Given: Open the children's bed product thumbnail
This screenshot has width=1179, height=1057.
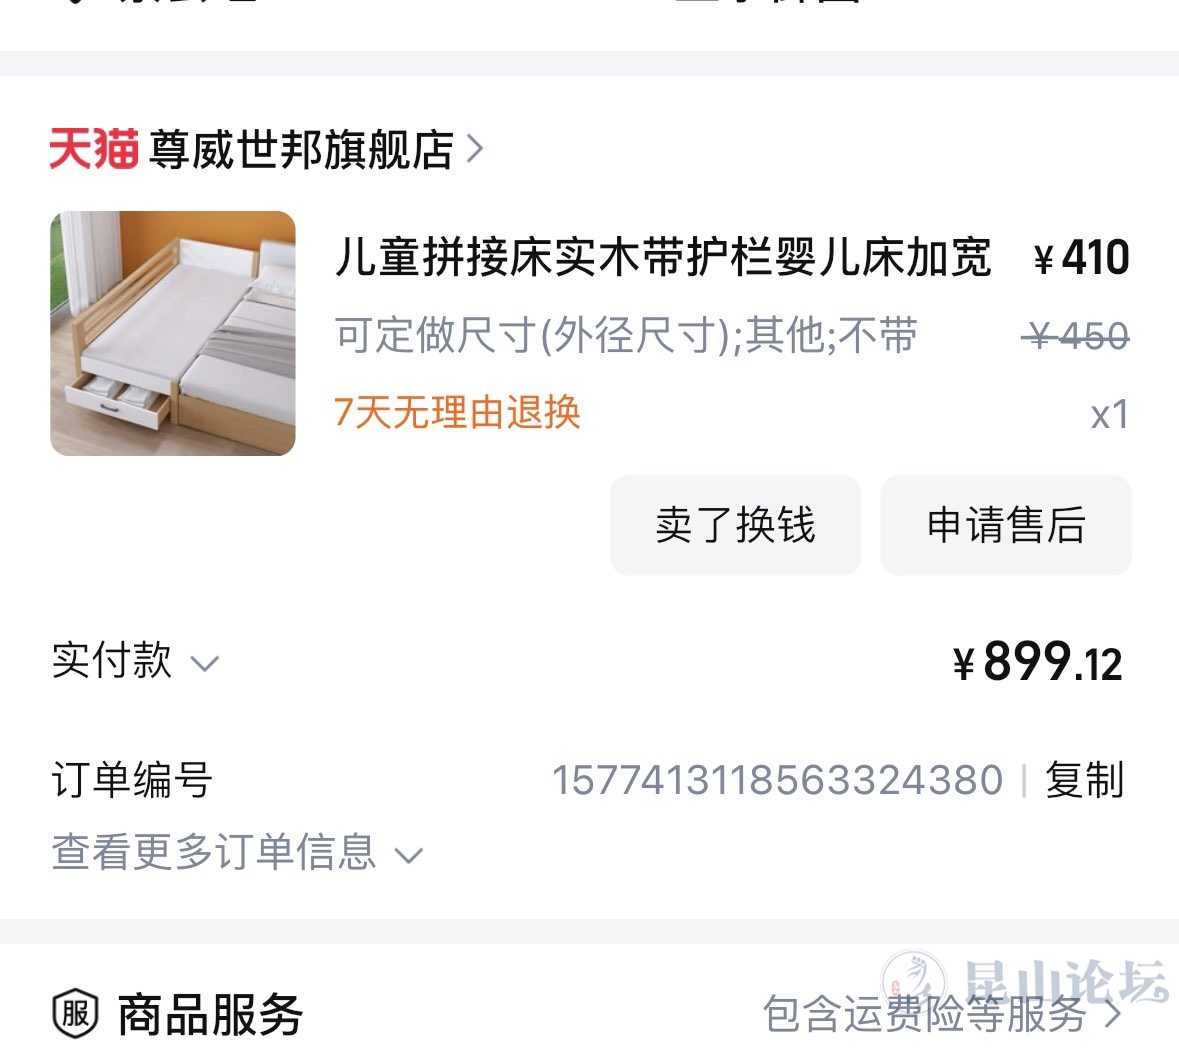Looking at the screenshot, I should (173, 333).
